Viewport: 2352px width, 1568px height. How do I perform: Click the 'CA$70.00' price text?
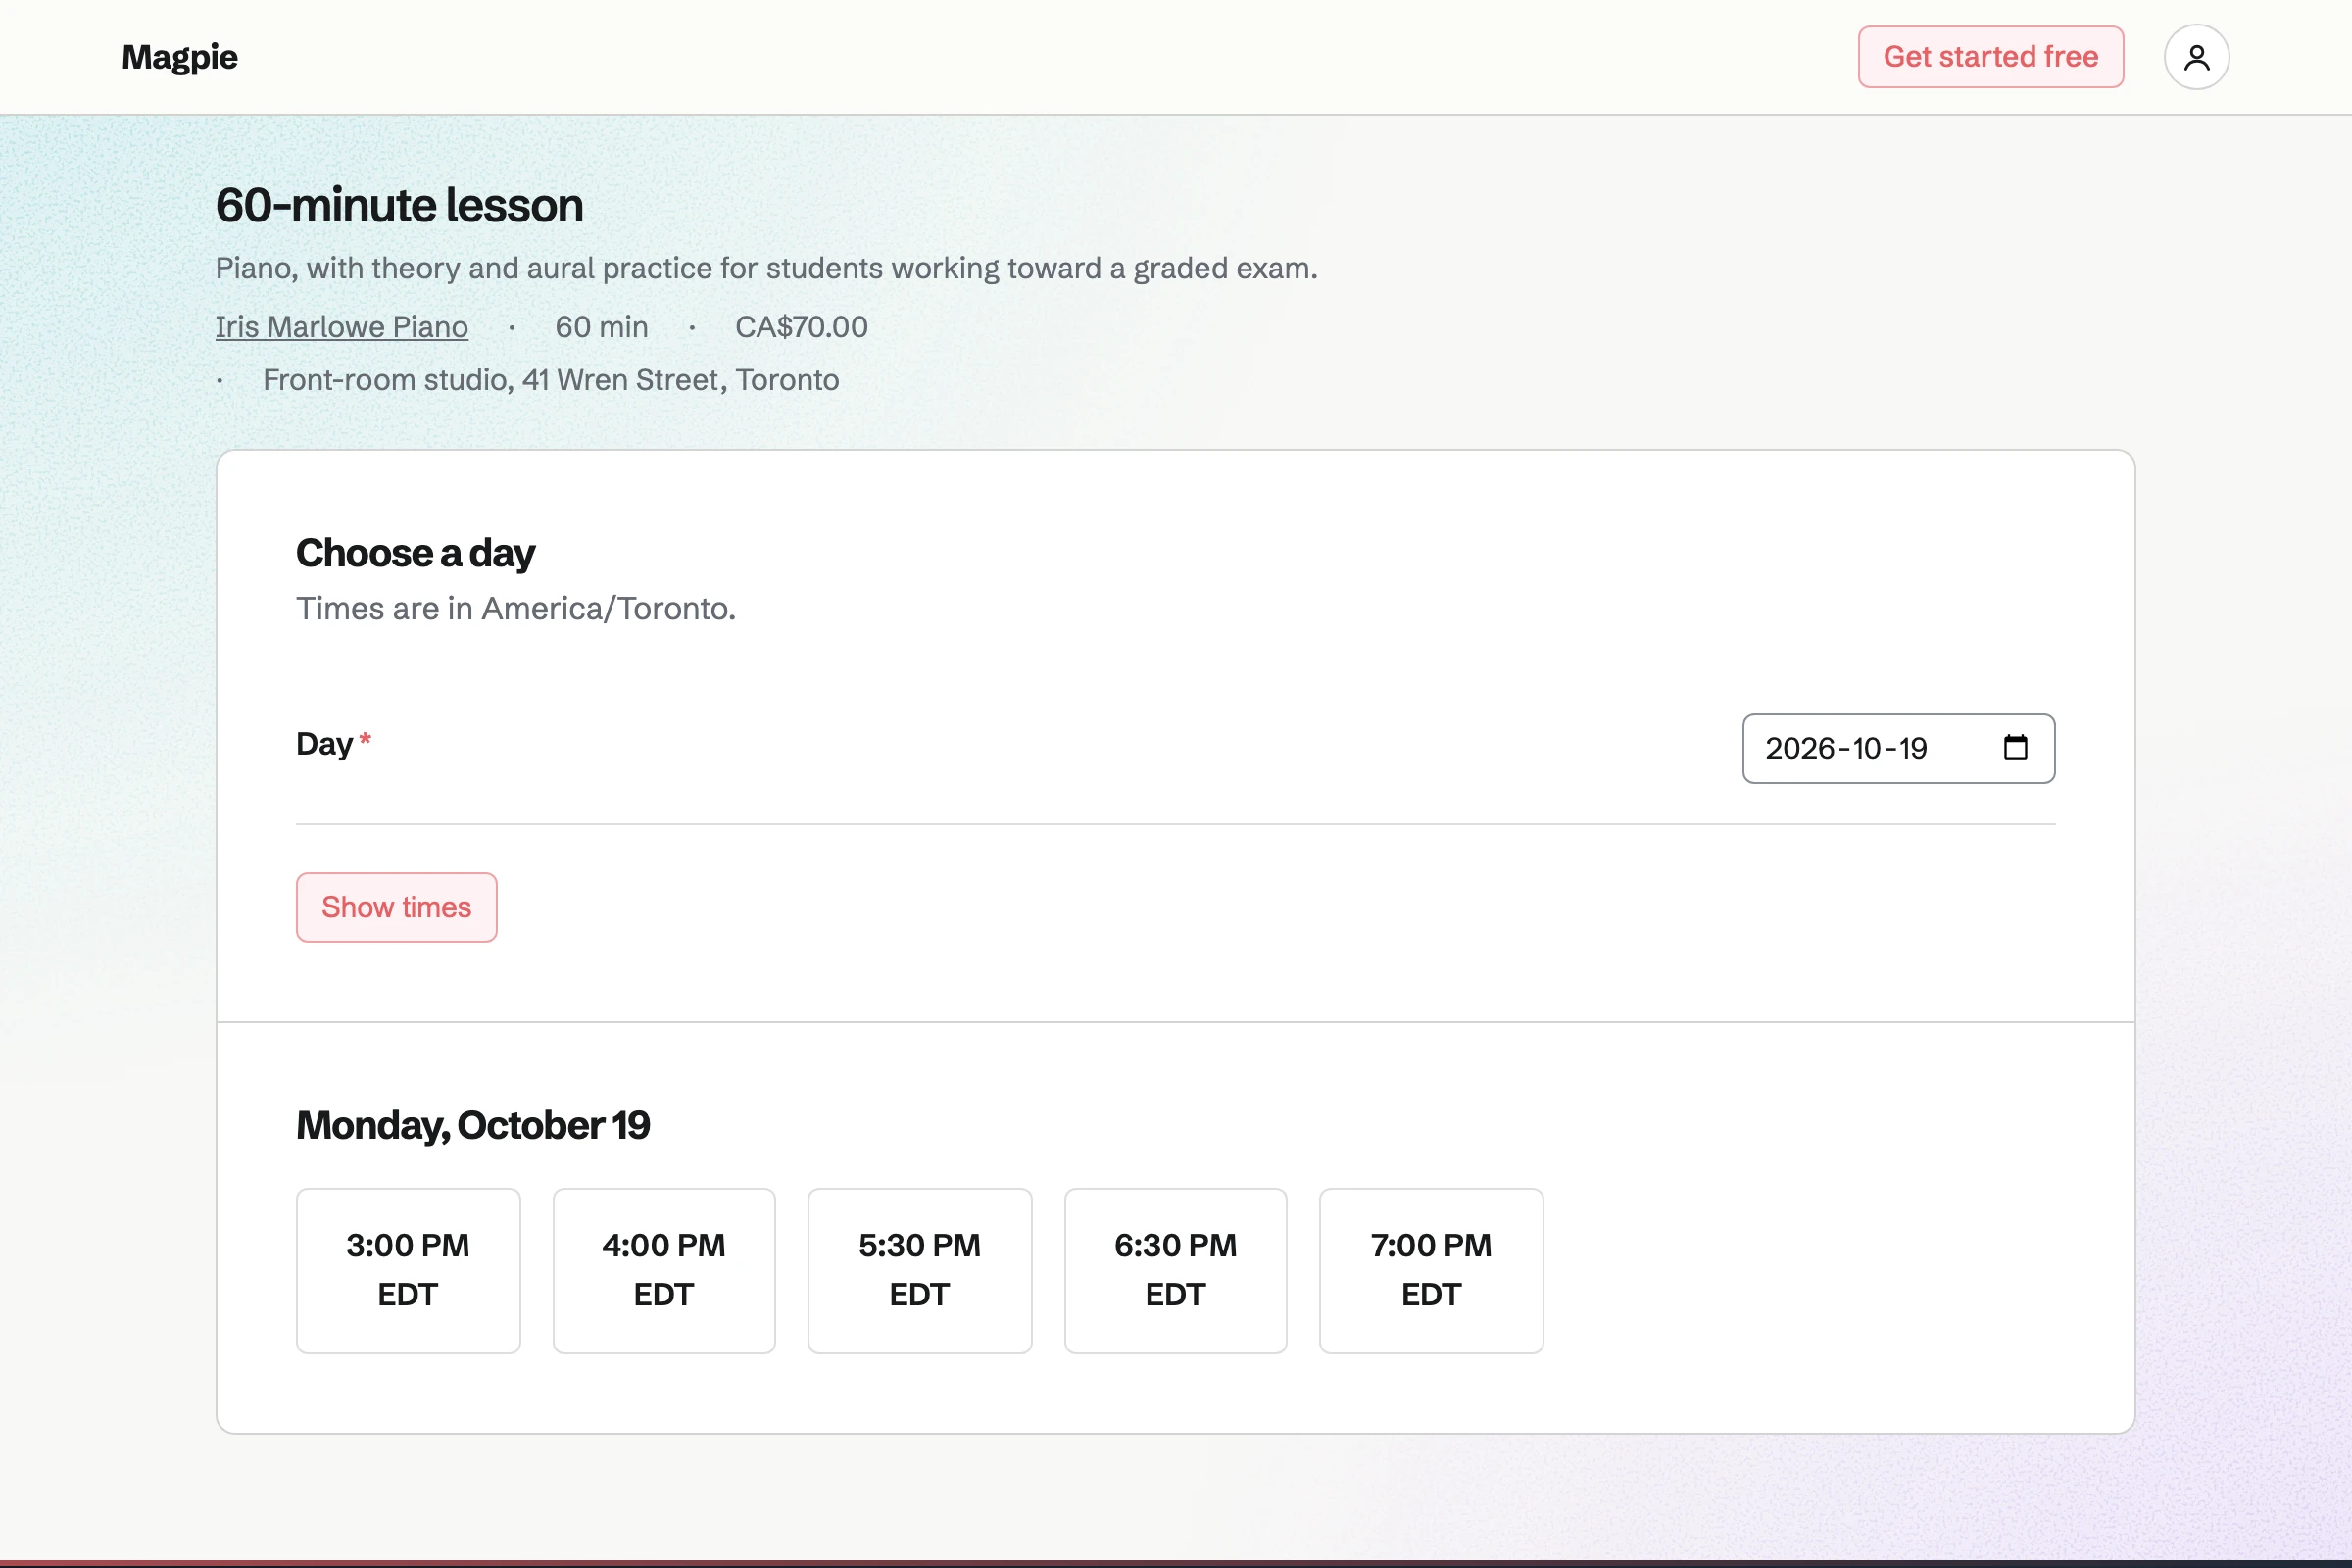pos(801,327)
